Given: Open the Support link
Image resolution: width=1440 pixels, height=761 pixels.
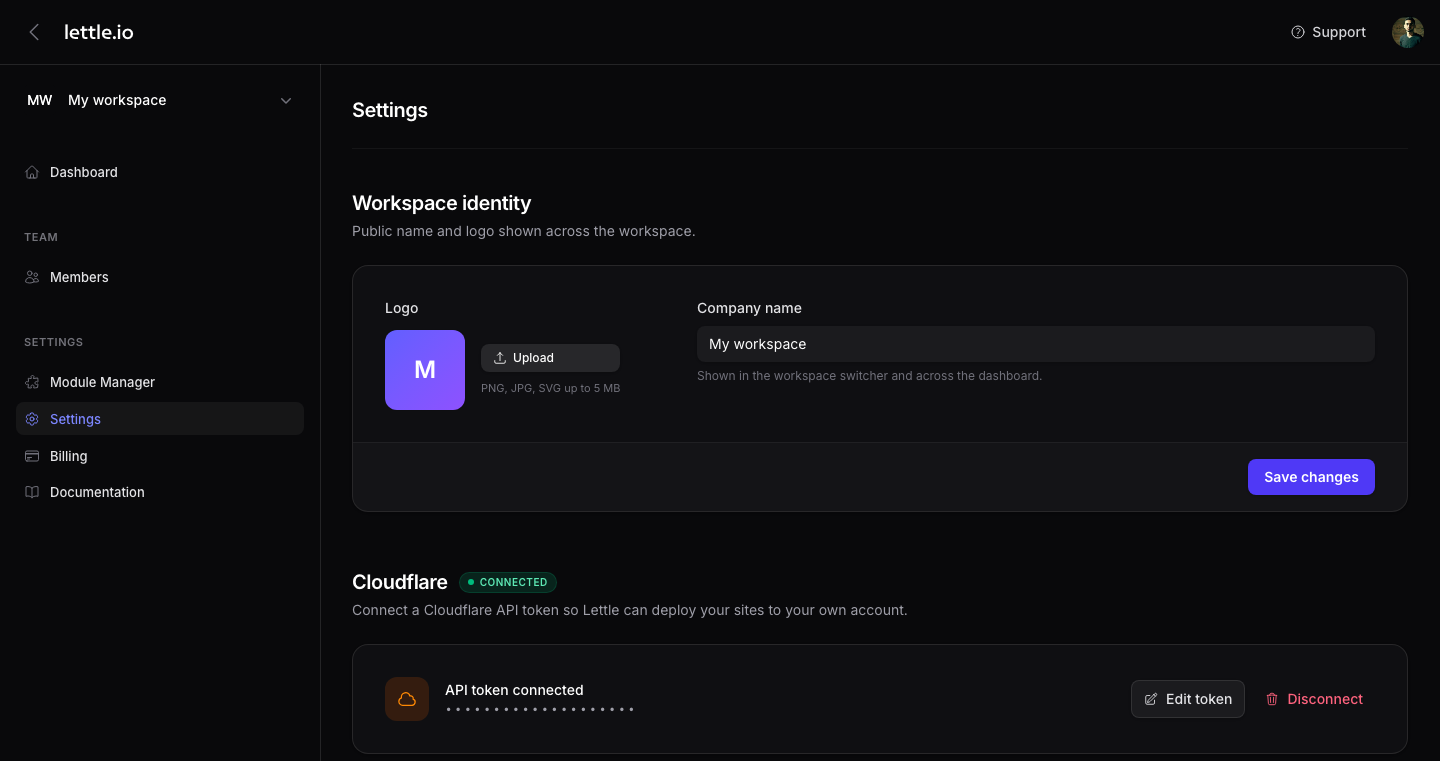Looking at the screenshot, I should pos(1328,32).
